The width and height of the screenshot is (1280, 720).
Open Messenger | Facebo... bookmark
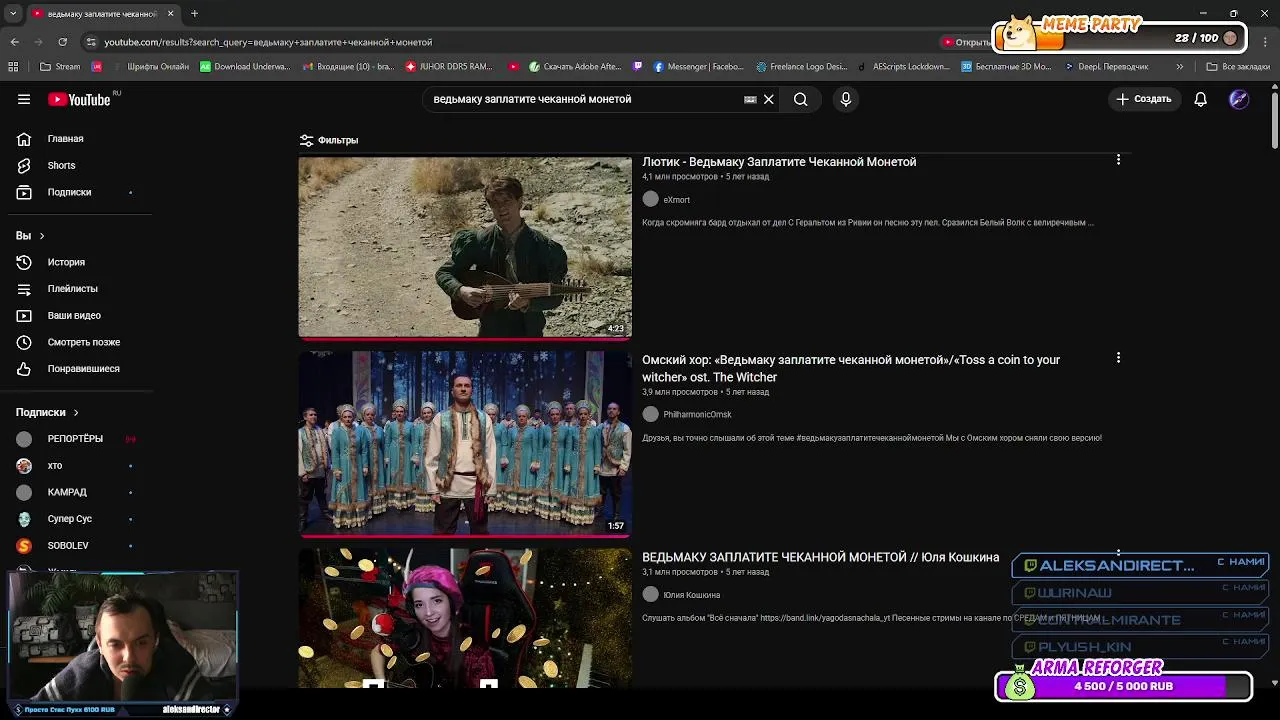pos(699,67)
